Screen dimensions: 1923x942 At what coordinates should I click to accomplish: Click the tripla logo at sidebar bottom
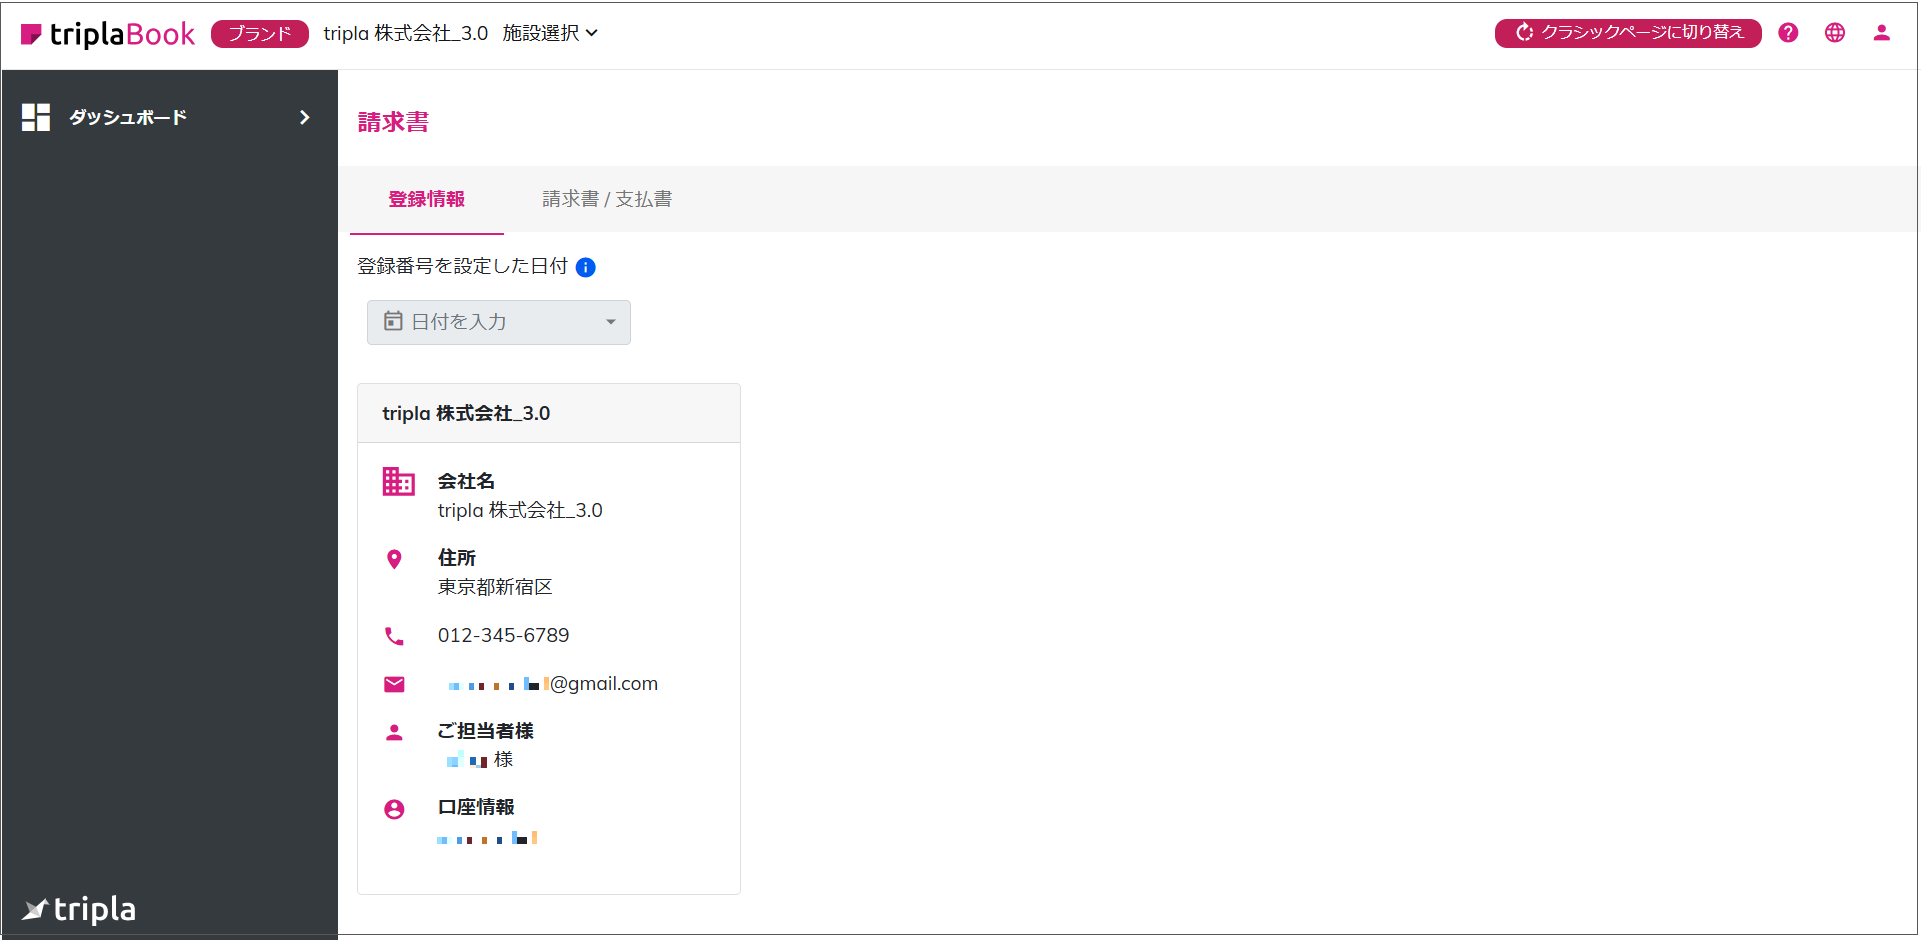[79, 909]
